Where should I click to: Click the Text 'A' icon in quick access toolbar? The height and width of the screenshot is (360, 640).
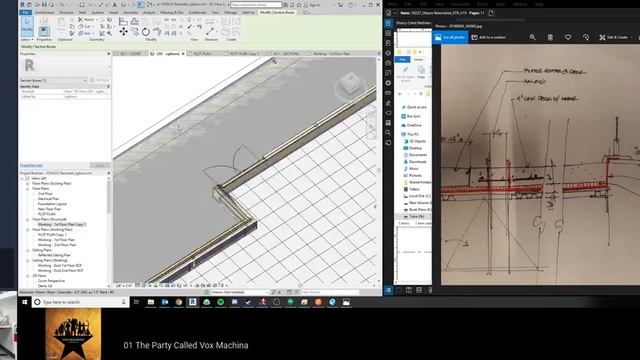pos(114,5)
